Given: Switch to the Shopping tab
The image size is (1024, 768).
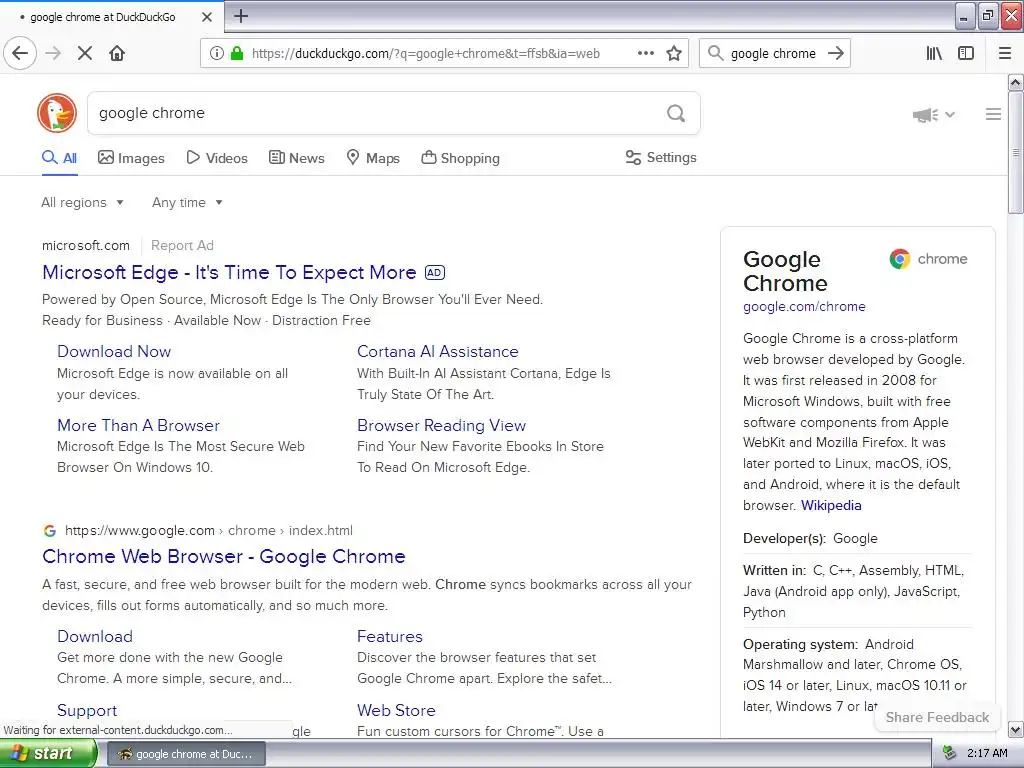Looking at the screenshot, I should (x=460, y=157).
